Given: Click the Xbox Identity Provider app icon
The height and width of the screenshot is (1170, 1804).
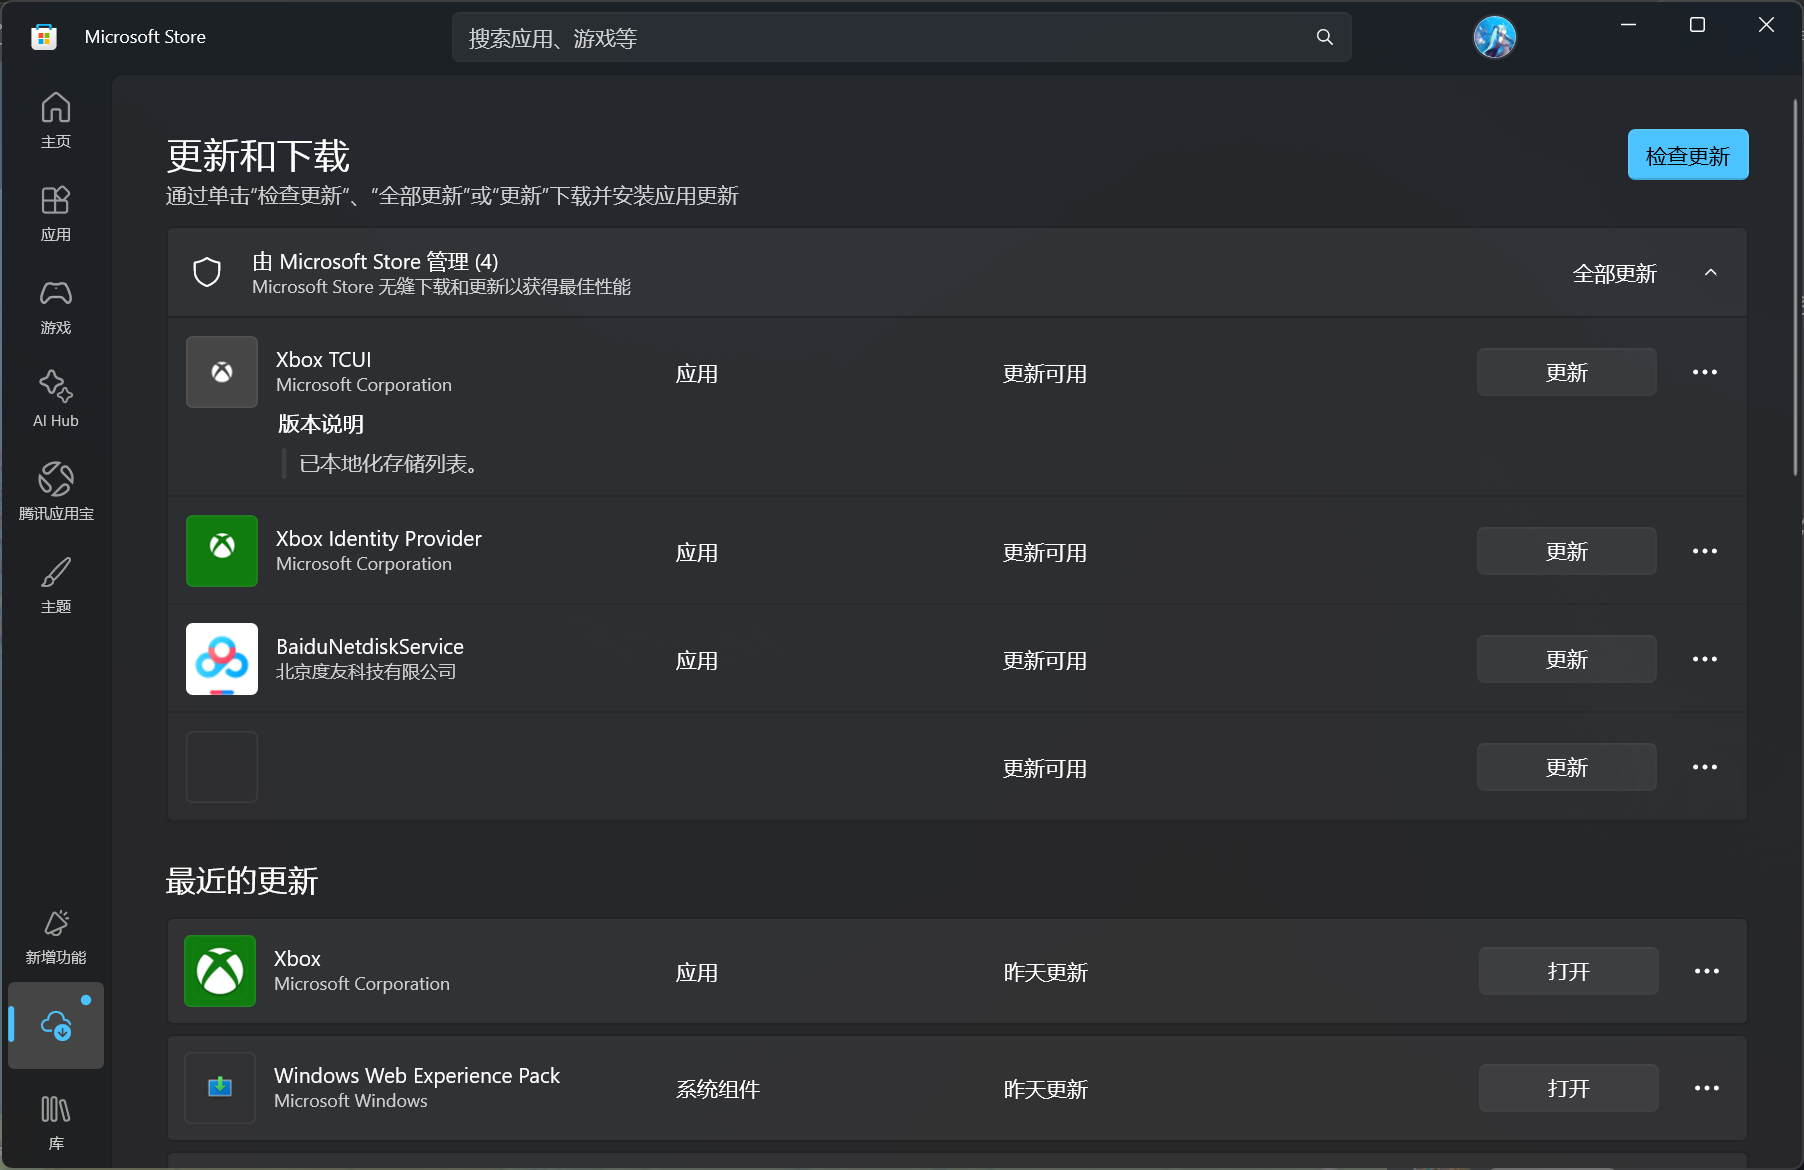Looking at the screenshot, I should click(x=222, y=551).
